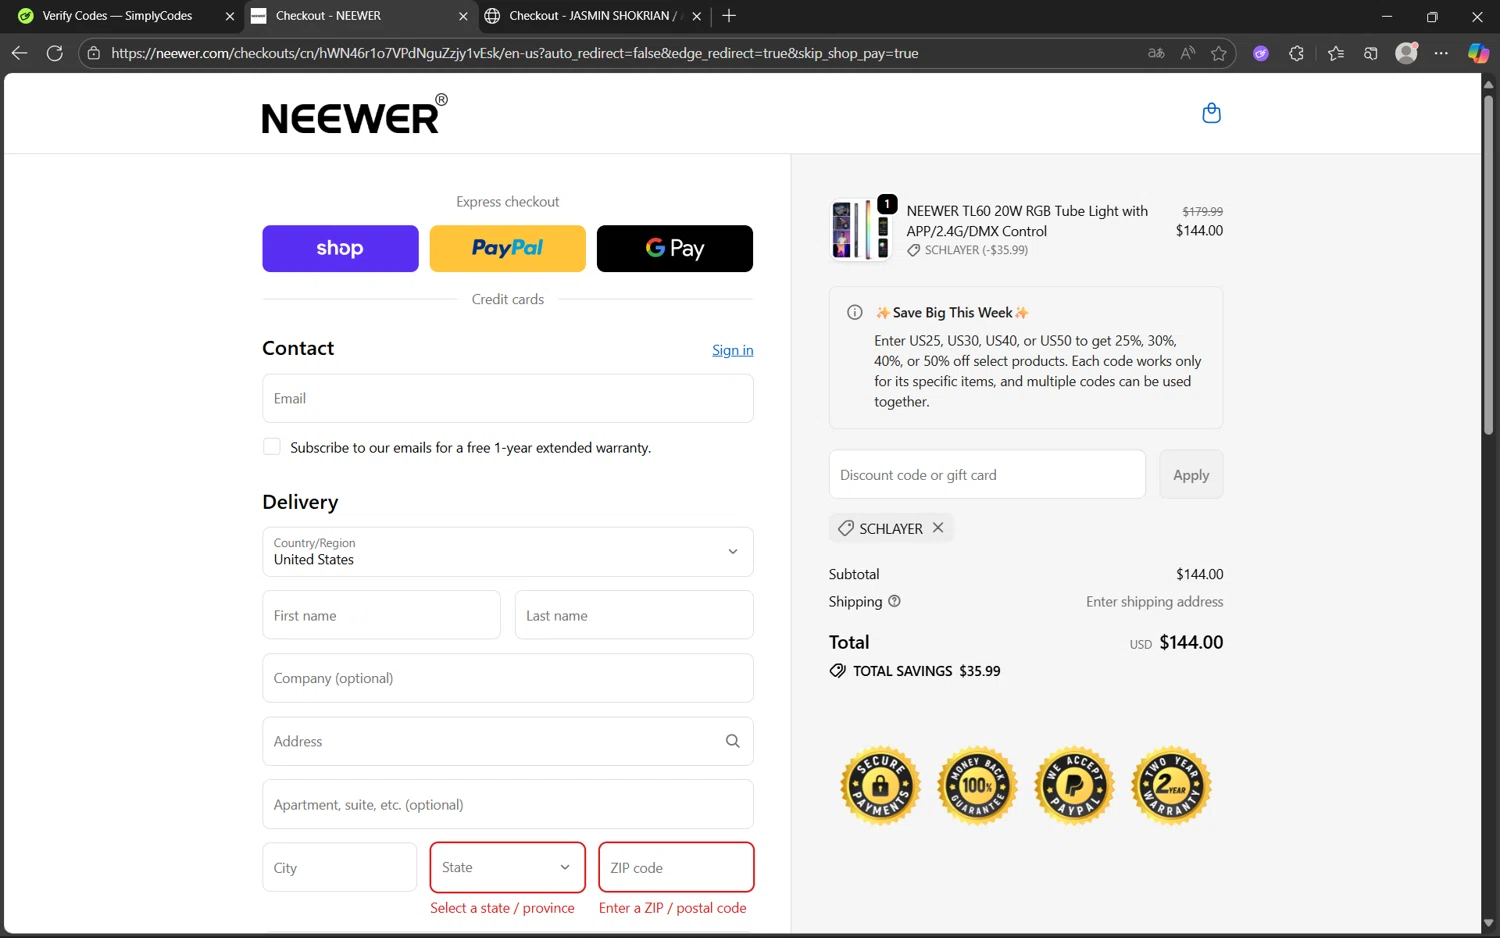Add this page to favorites star
The height and width of the screenshot is (938, 1500).
(1218, 53)
